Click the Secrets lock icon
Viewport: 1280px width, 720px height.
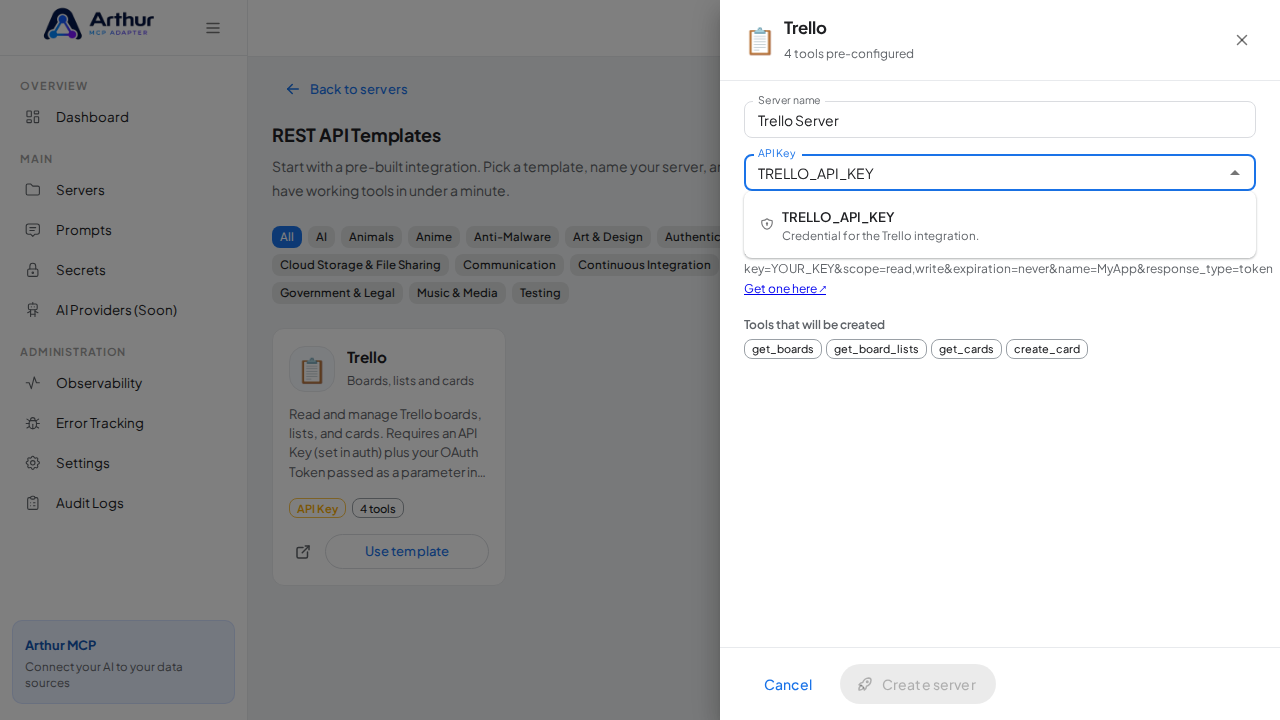(33, 270)
